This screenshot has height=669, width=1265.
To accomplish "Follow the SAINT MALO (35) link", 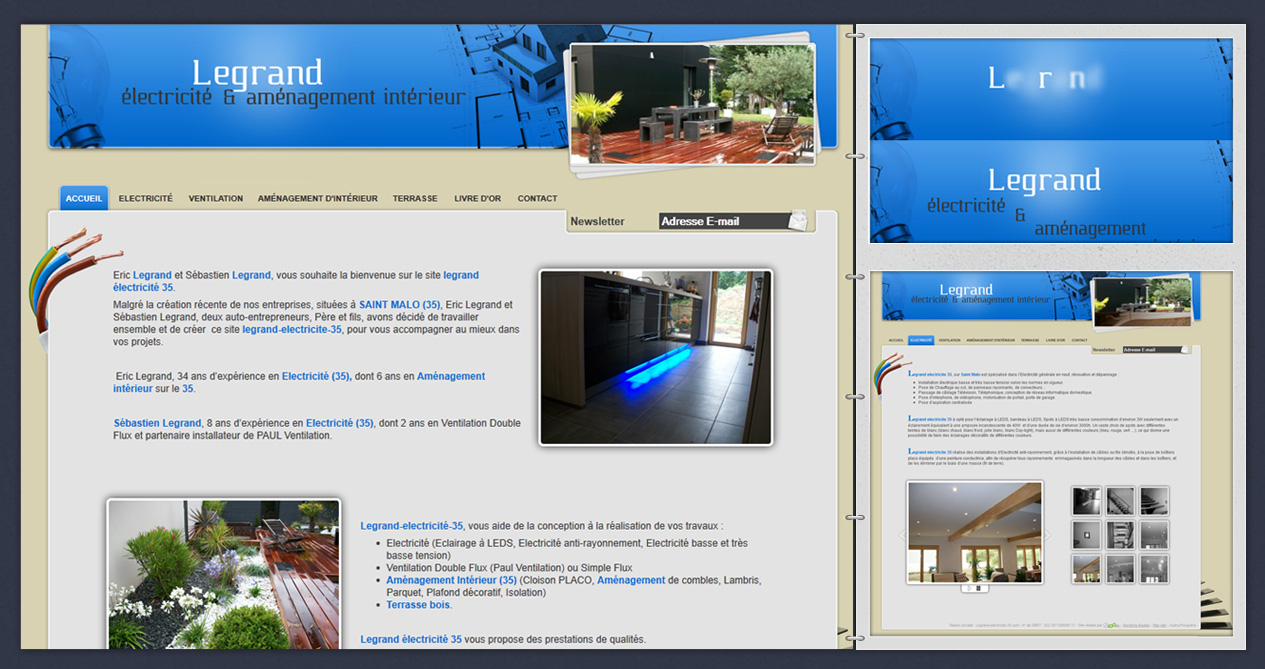I will (399, 305).
